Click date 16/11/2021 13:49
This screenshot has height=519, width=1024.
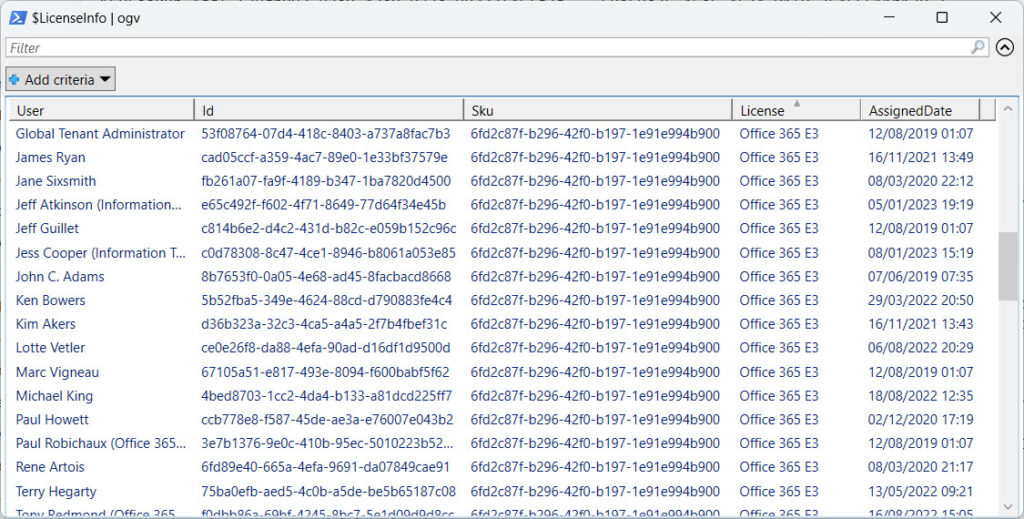point(920,157)
